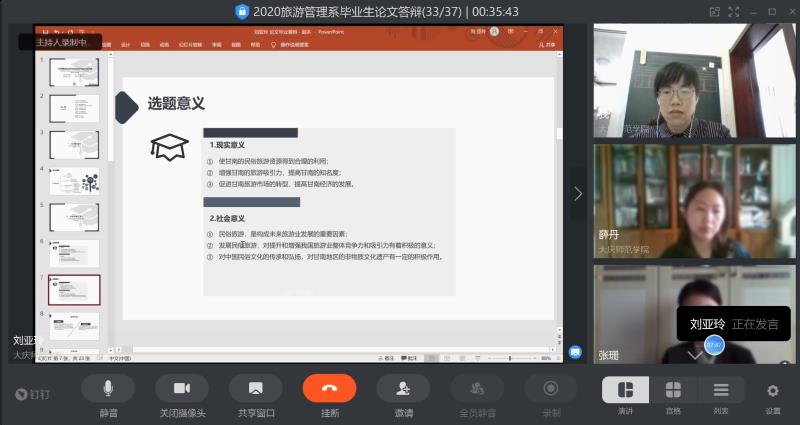800x425 pixels.
Task: Expand the down chevron on 张珊's video tile
Action: [695, 354]
